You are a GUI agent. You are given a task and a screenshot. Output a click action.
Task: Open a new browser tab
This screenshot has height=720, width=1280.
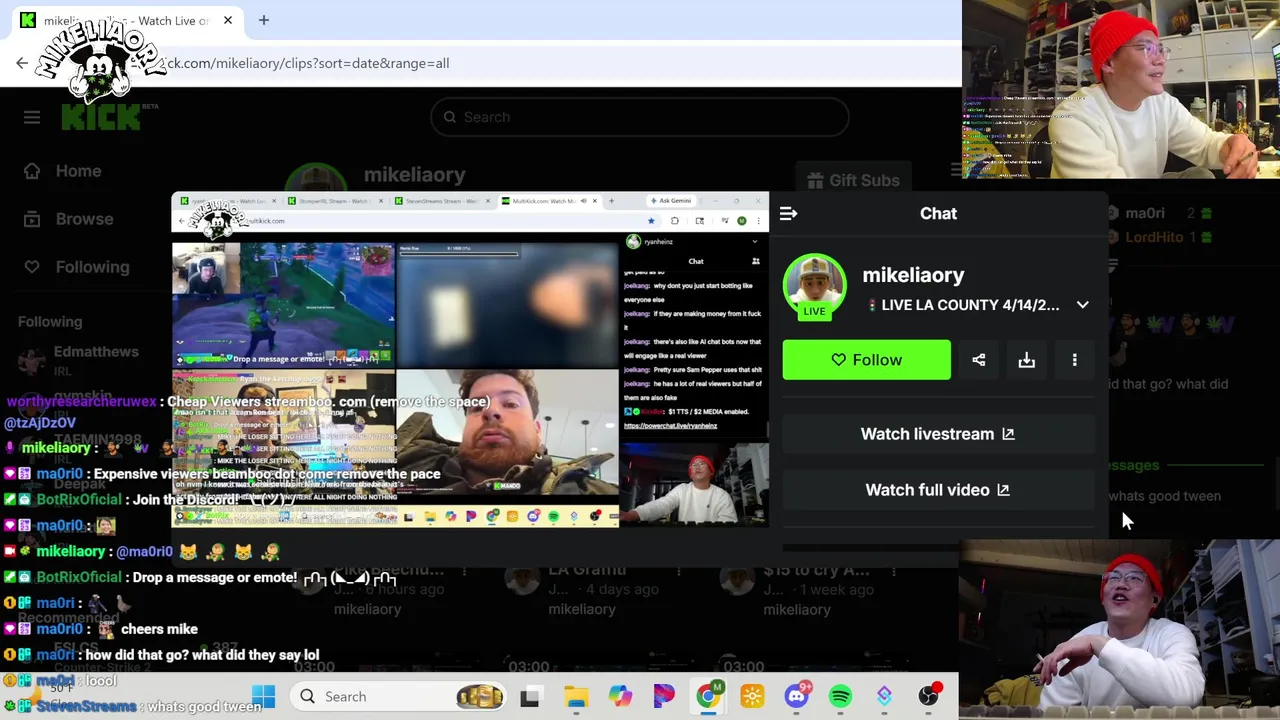point(264,20)
